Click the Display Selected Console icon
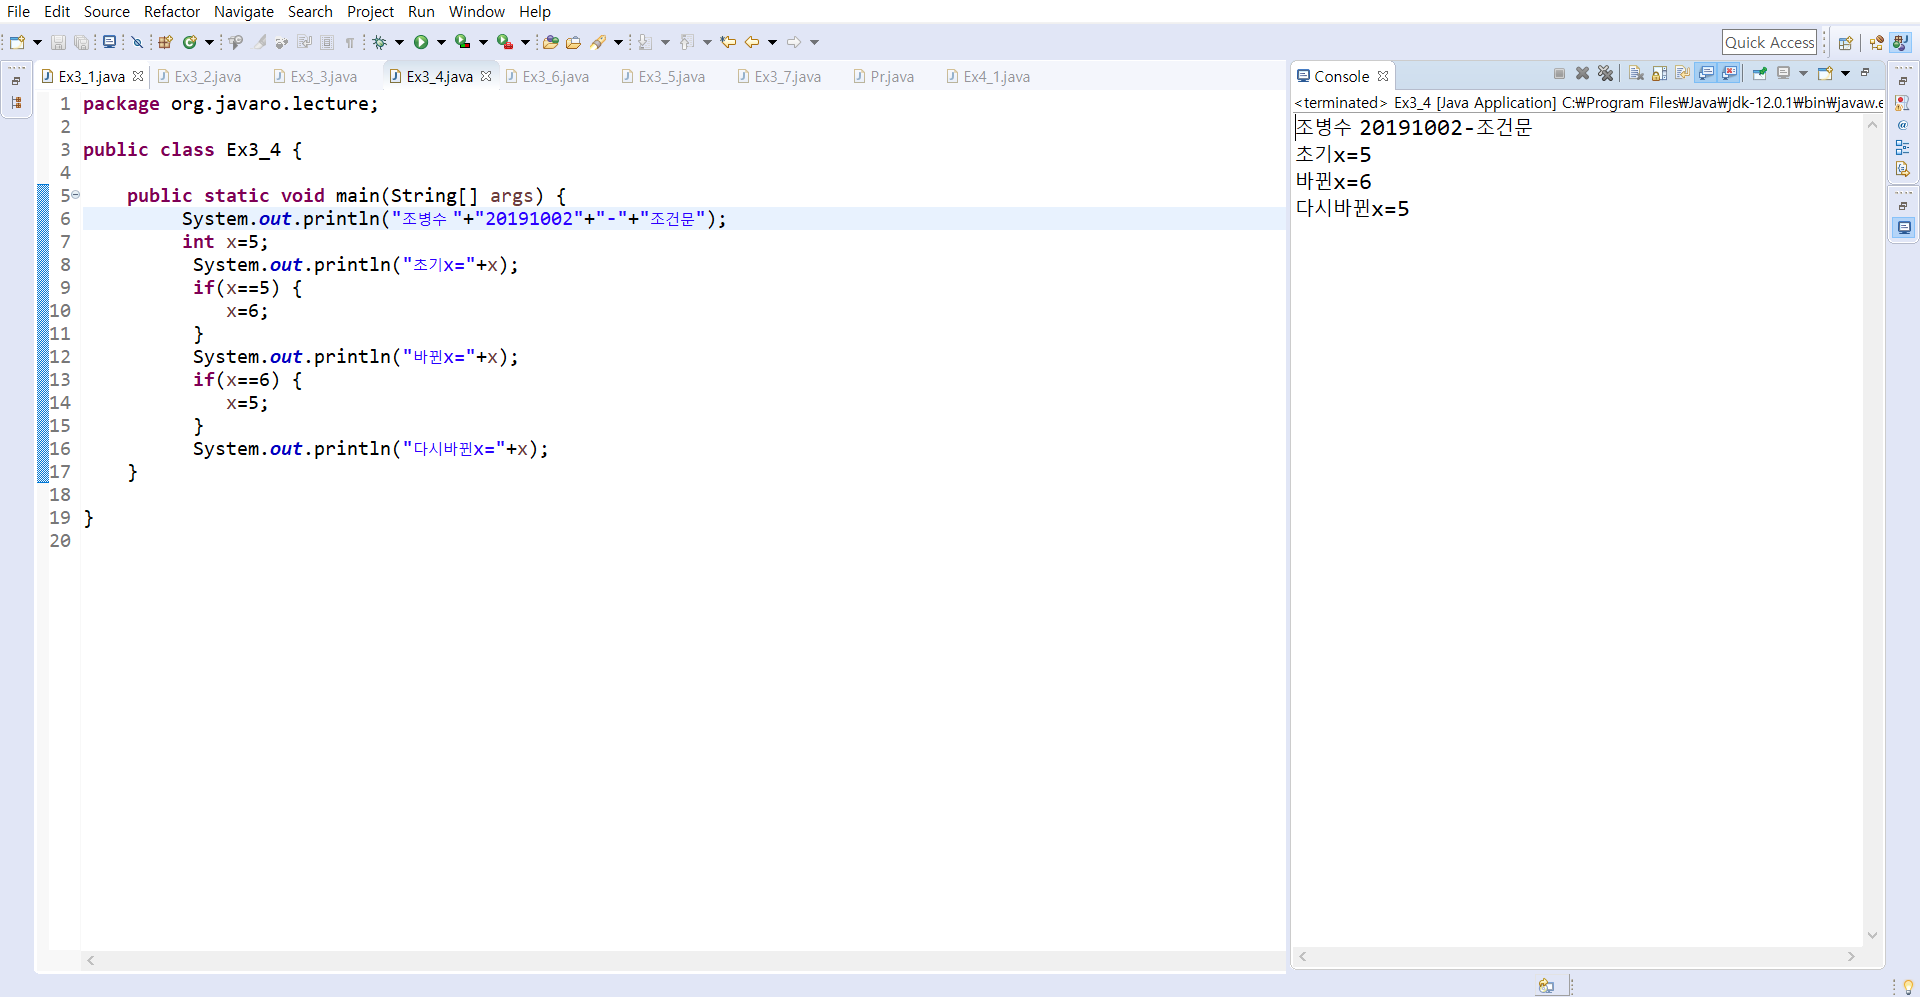The height and width of the screenshot is (997, 1920). (x=1784, y=73)
